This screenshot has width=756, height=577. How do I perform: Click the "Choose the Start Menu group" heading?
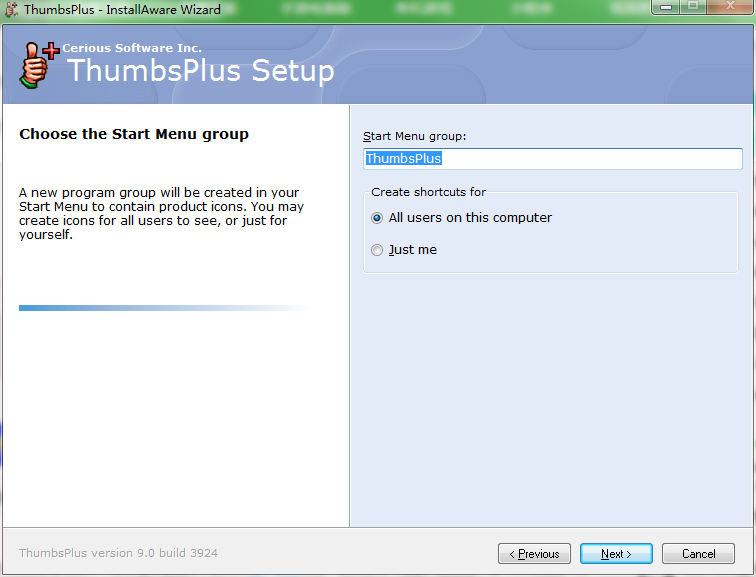pyautogui.click(x=134, y=134)
